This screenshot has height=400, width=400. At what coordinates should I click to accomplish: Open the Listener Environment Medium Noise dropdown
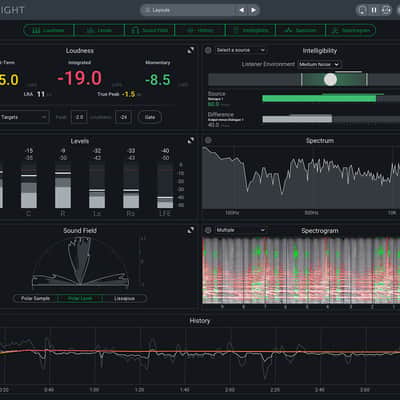pos(319,64)
